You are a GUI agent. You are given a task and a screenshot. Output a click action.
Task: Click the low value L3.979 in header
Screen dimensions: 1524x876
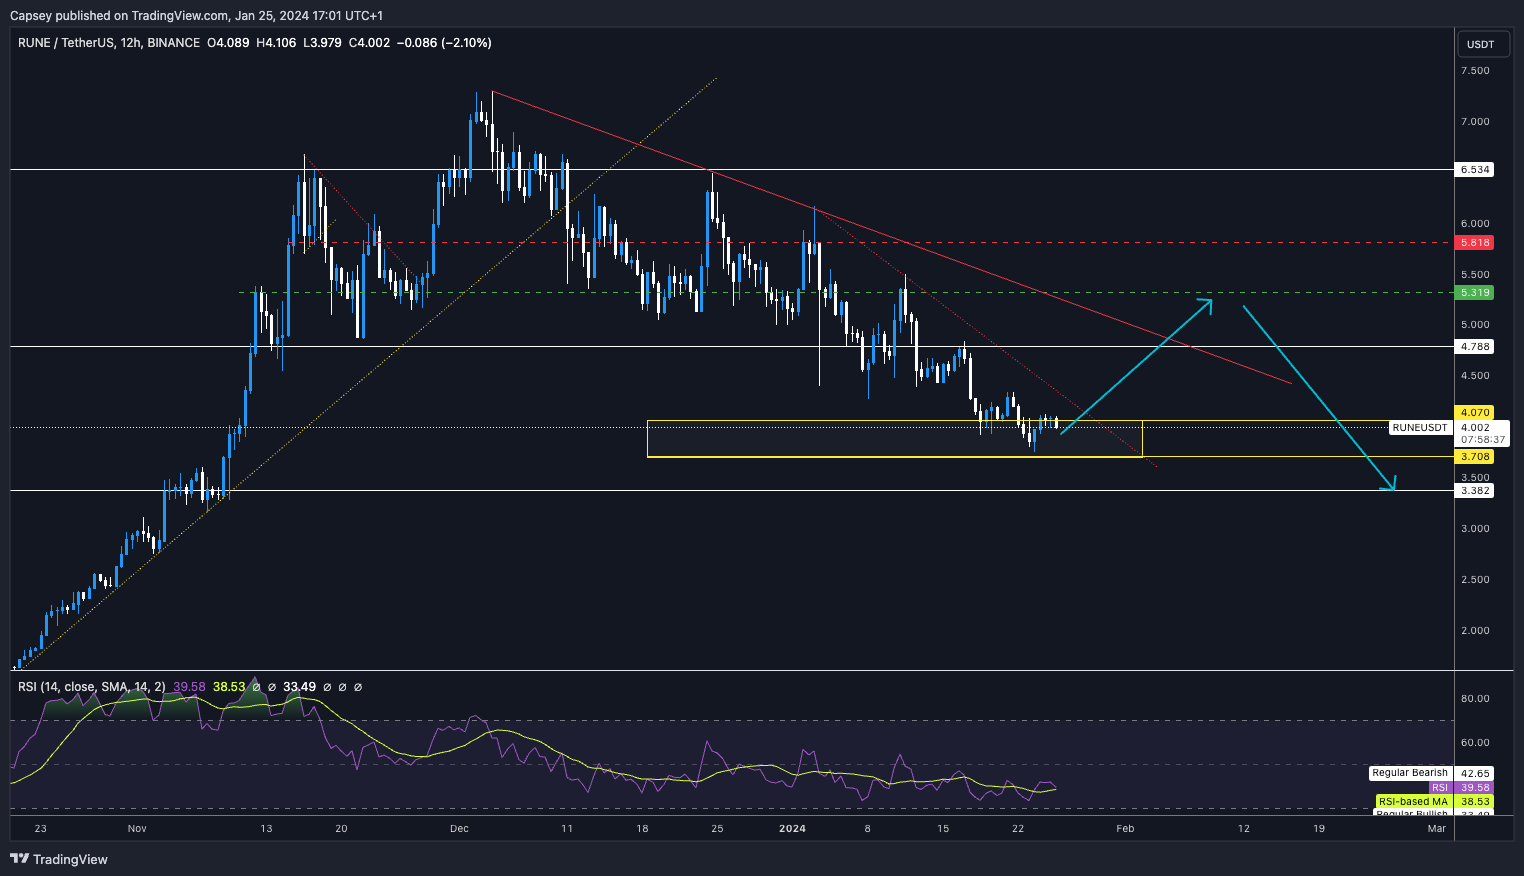(322, 43)
